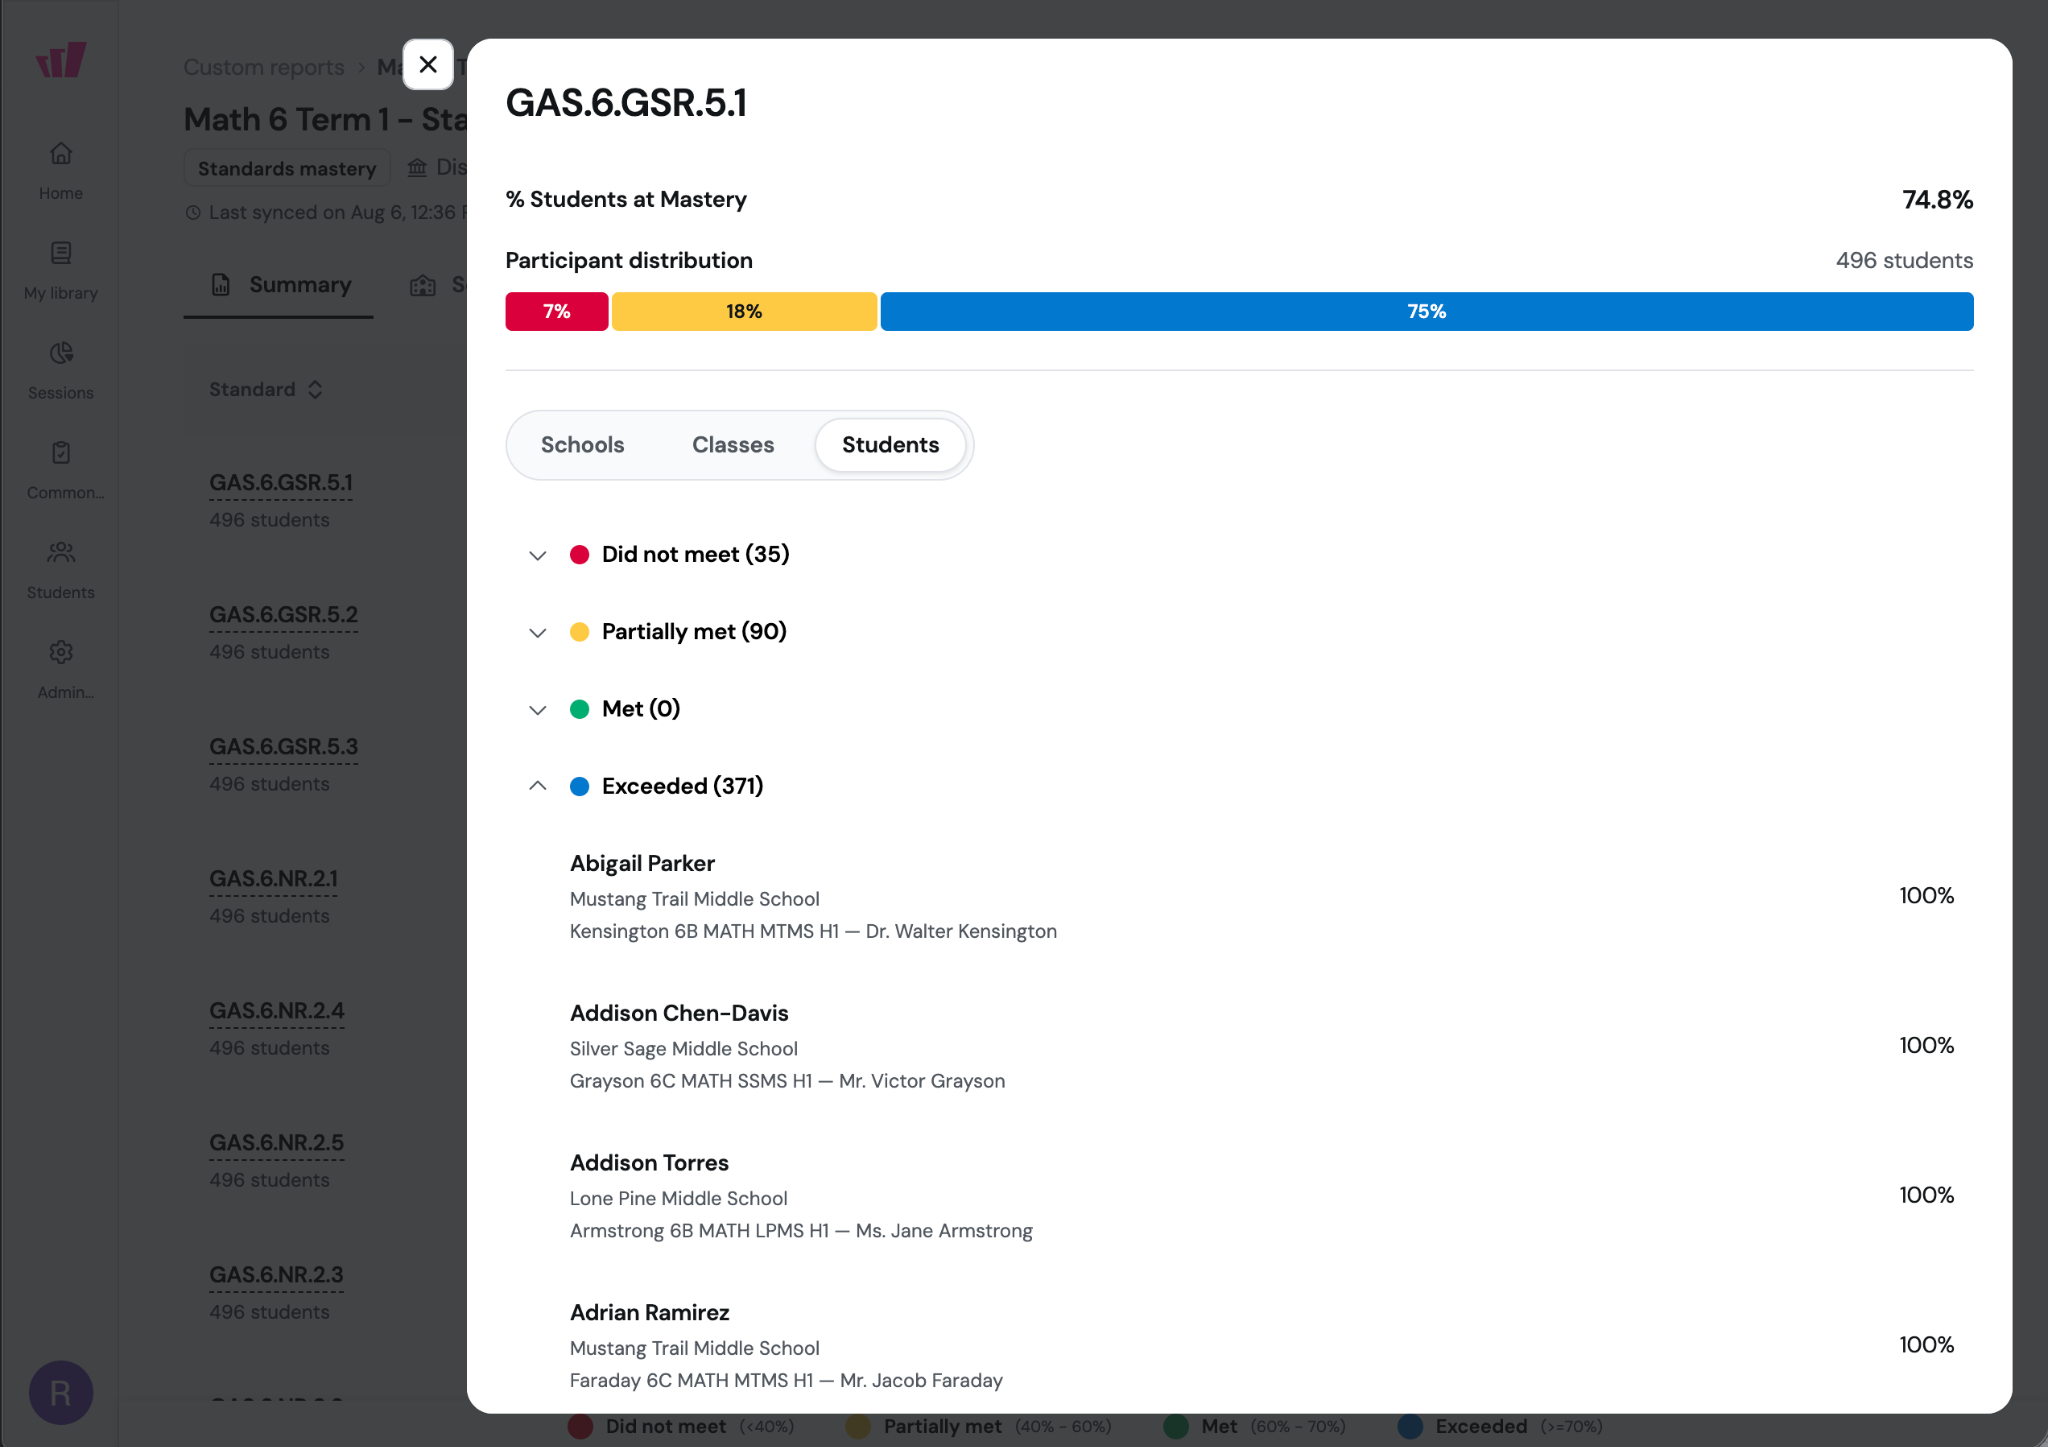Click Armstrong 6B MATH LPMS H1 class line

(x=801, y=1232)
